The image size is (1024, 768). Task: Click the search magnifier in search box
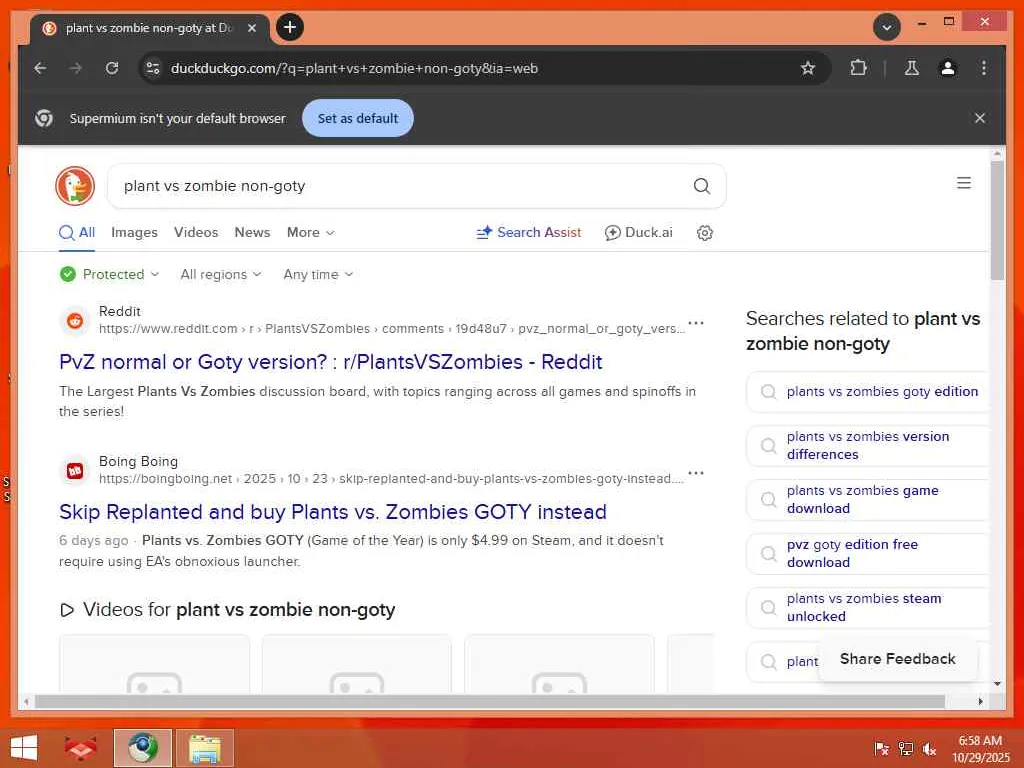click(701, 186)
